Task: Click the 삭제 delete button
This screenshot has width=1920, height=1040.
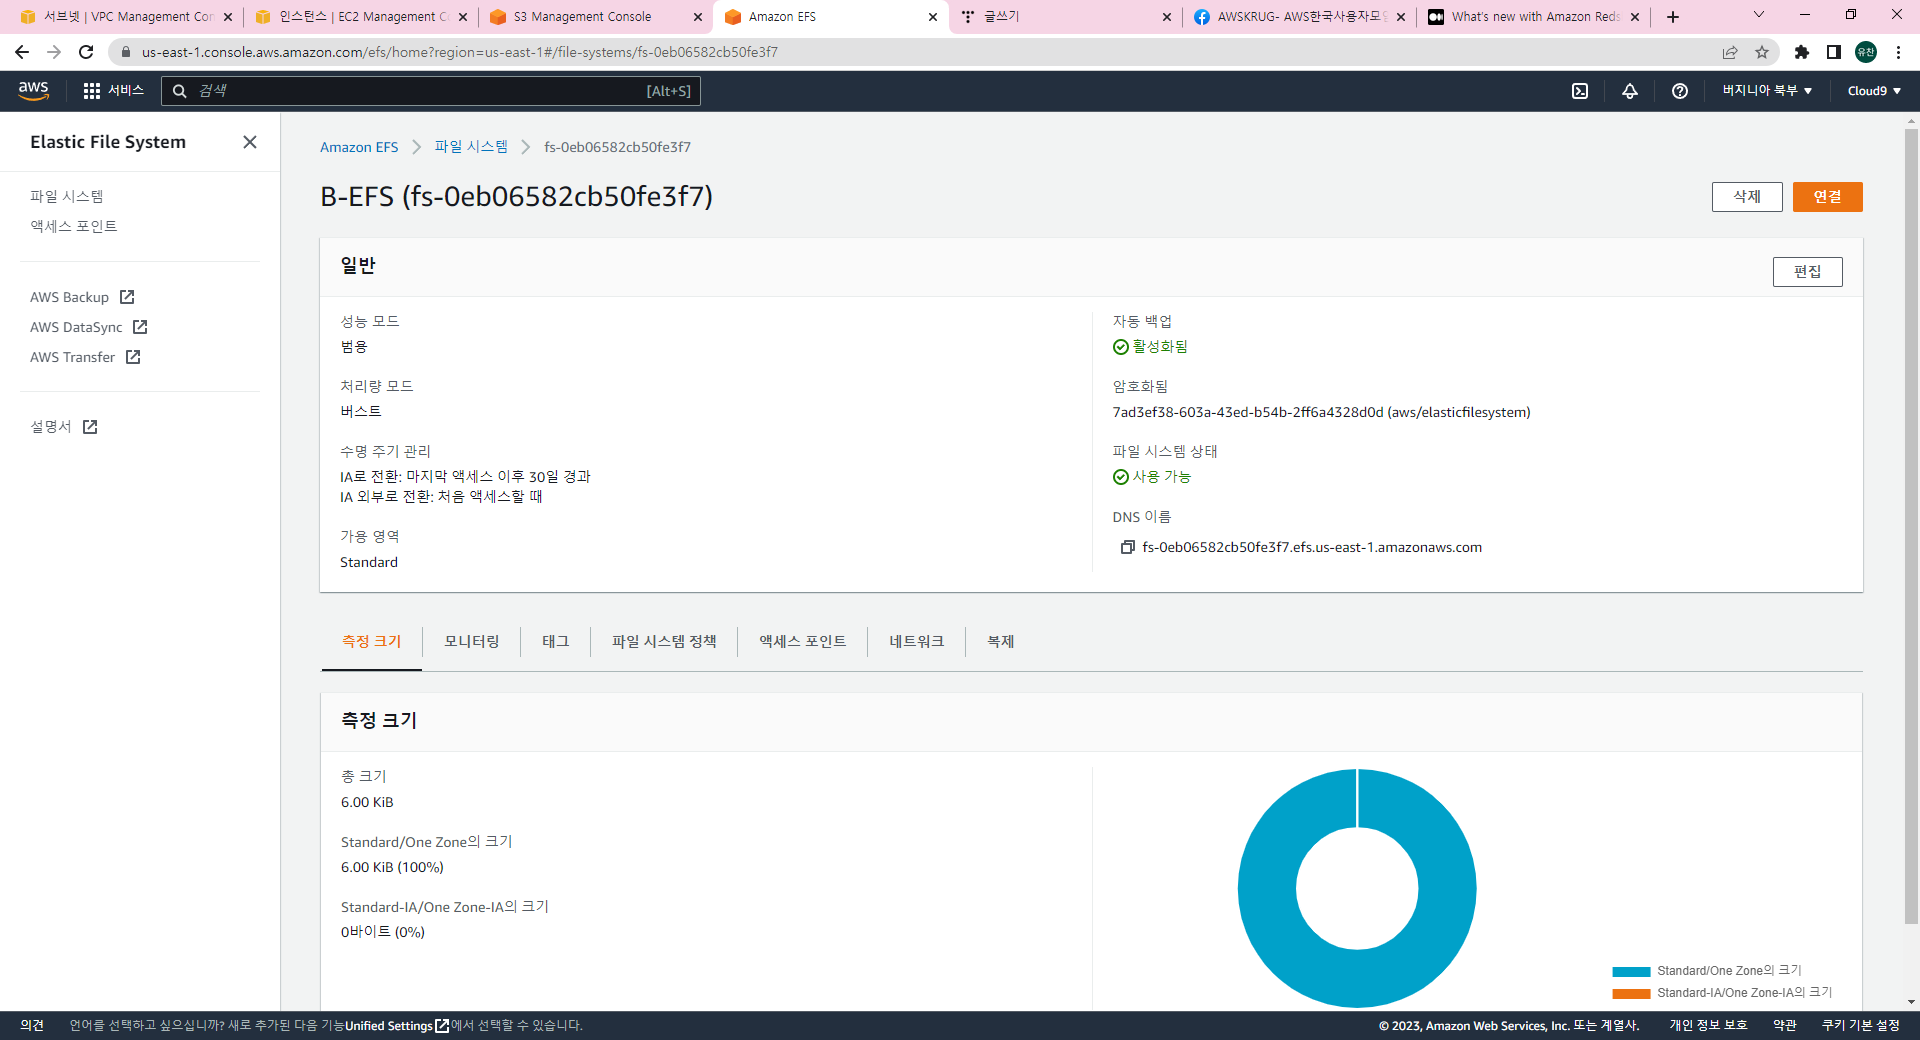Action: point(1747,197)
